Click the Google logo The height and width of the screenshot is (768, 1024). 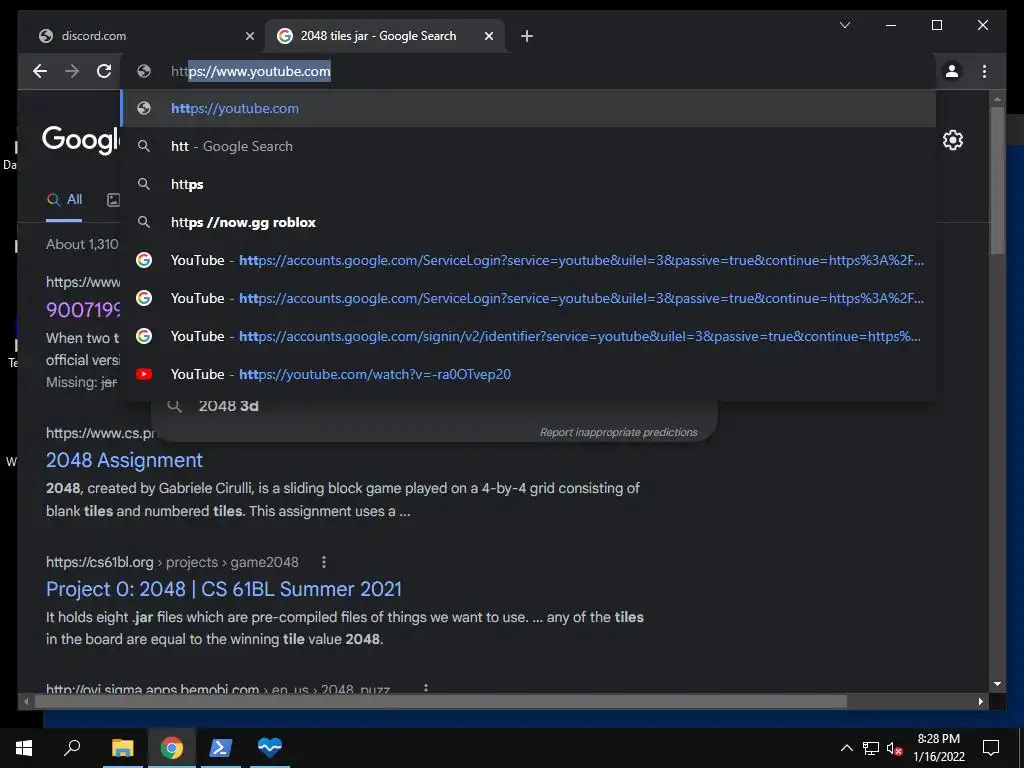coord(81,140)
